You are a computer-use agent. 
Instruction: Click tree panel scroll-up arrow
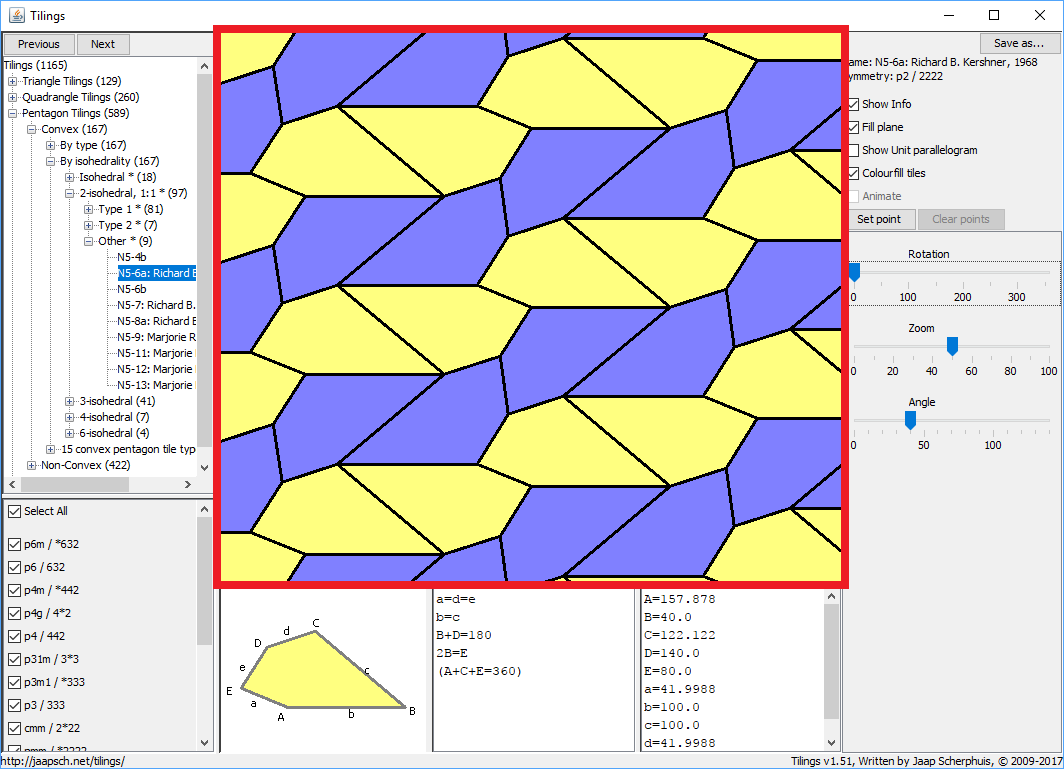[x=204, y=66]
